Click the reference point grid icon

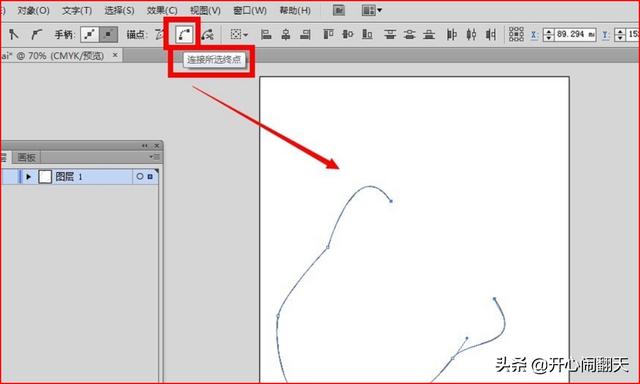click(516, 35)
